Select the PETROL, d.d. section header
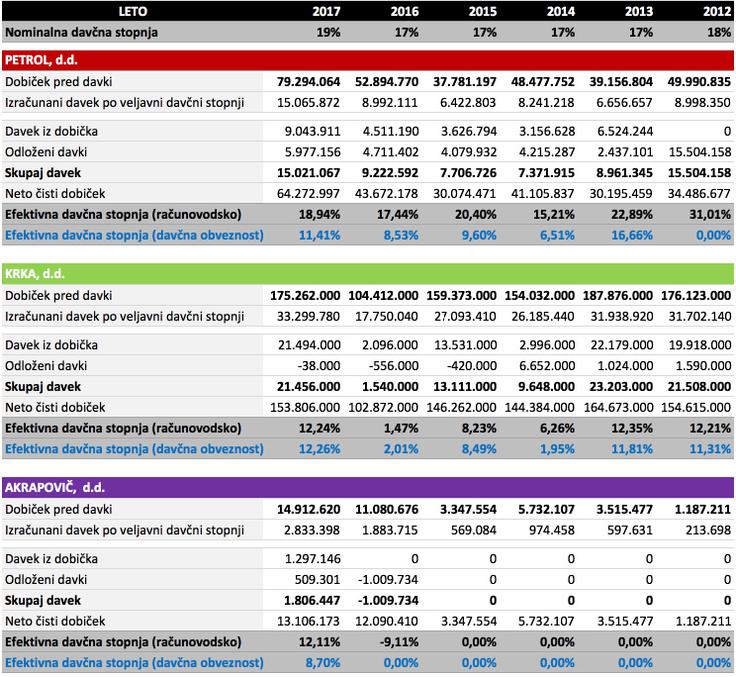 point(368,60)
